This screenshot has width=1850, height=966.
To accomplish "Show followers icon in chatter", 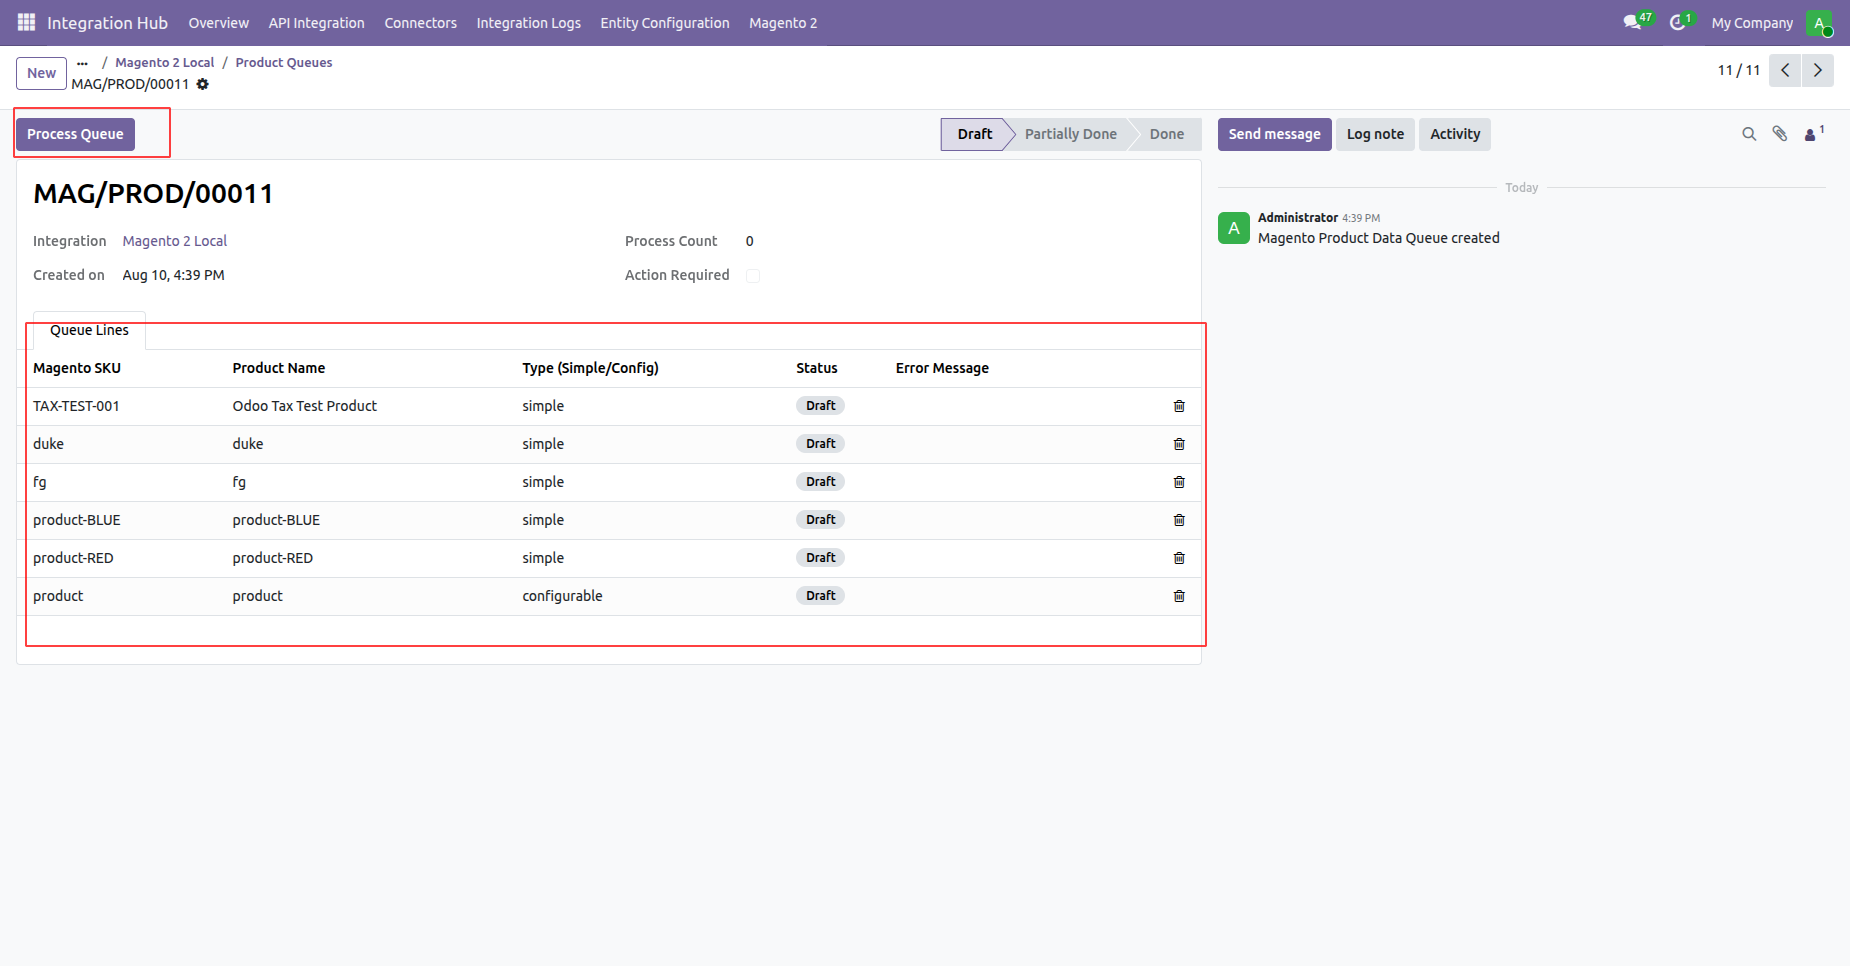I will tap(1813, 133).
